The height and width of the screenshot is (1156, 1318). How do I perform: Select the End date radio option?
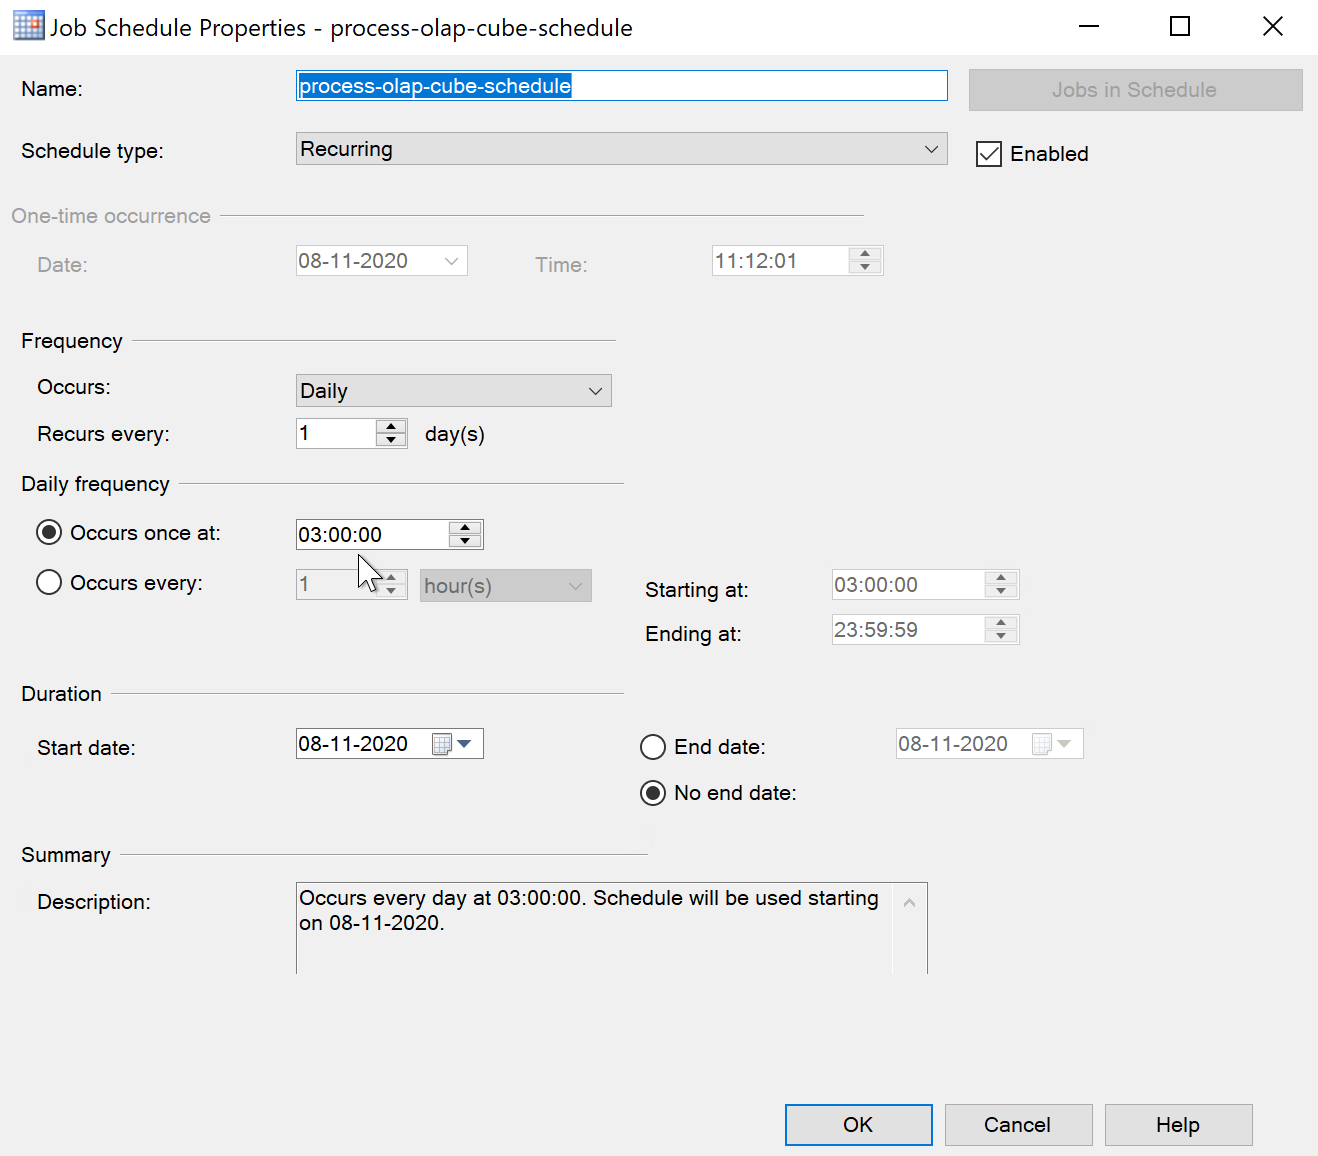[653, 747]
